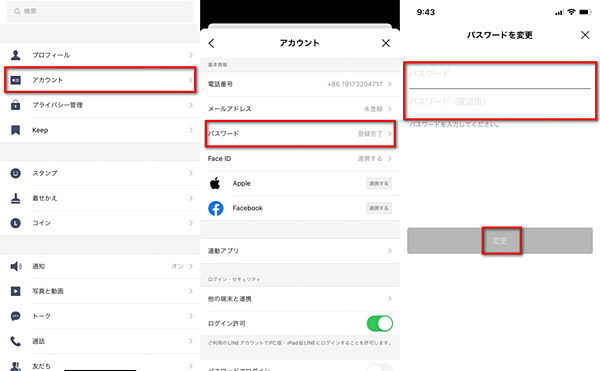The image size is (600, 371).
Task: Open アカウント settings via its chevron
Action: pyautogui.click(x=191, y=80)
